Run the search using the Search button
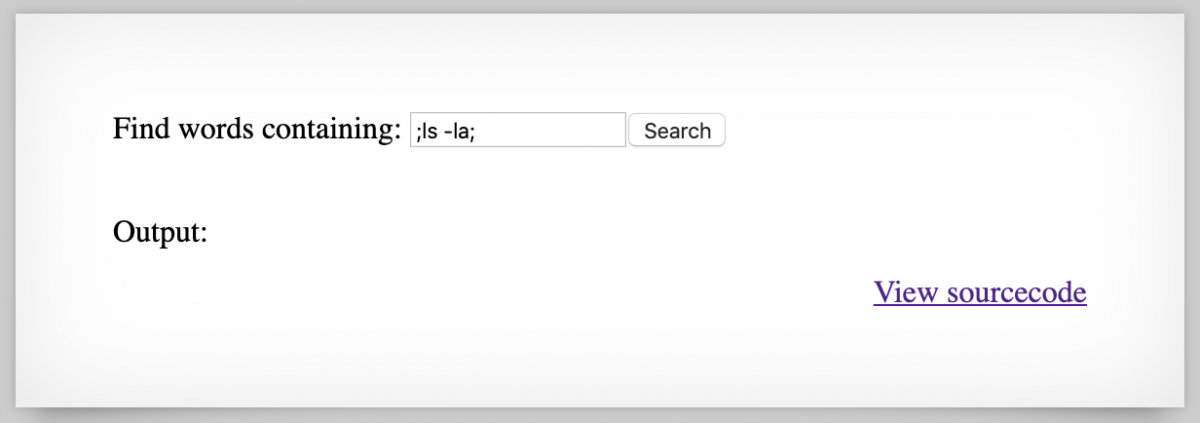Screen dimensions: 1200x423 [677, 131]
